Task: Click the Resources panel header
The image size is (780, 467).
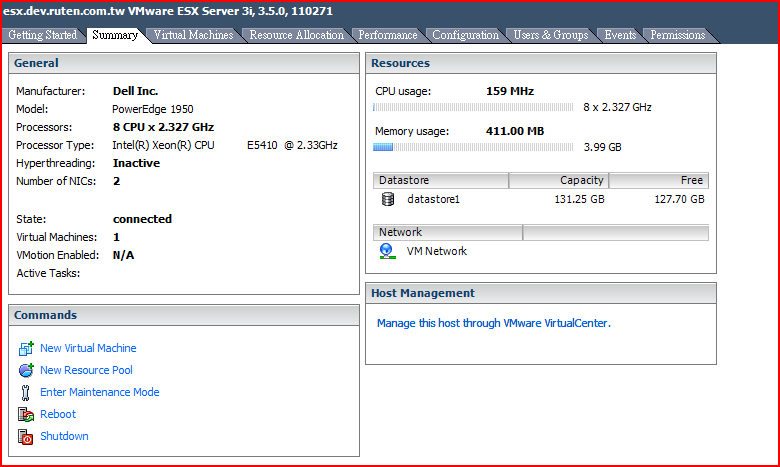Action: [x=541, y=63]
